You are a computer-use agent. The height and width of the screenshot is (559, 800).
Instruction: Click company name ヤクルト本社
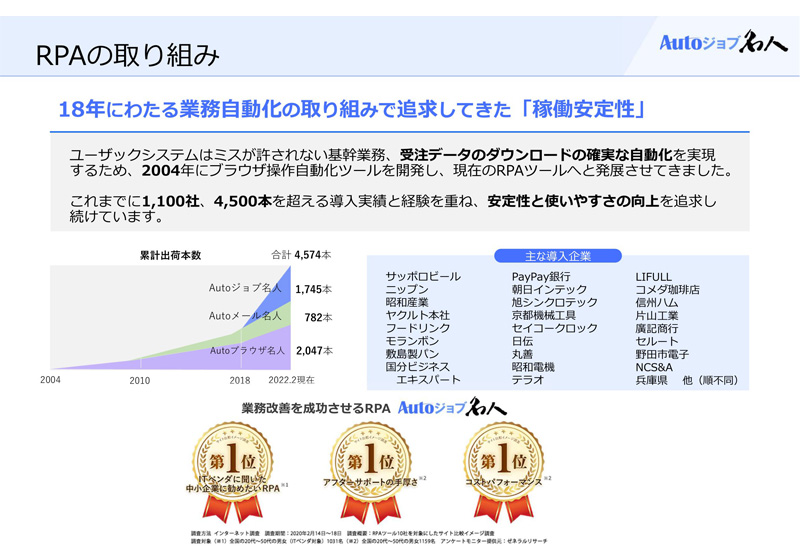pyautogui.click(x=417, y=315)
